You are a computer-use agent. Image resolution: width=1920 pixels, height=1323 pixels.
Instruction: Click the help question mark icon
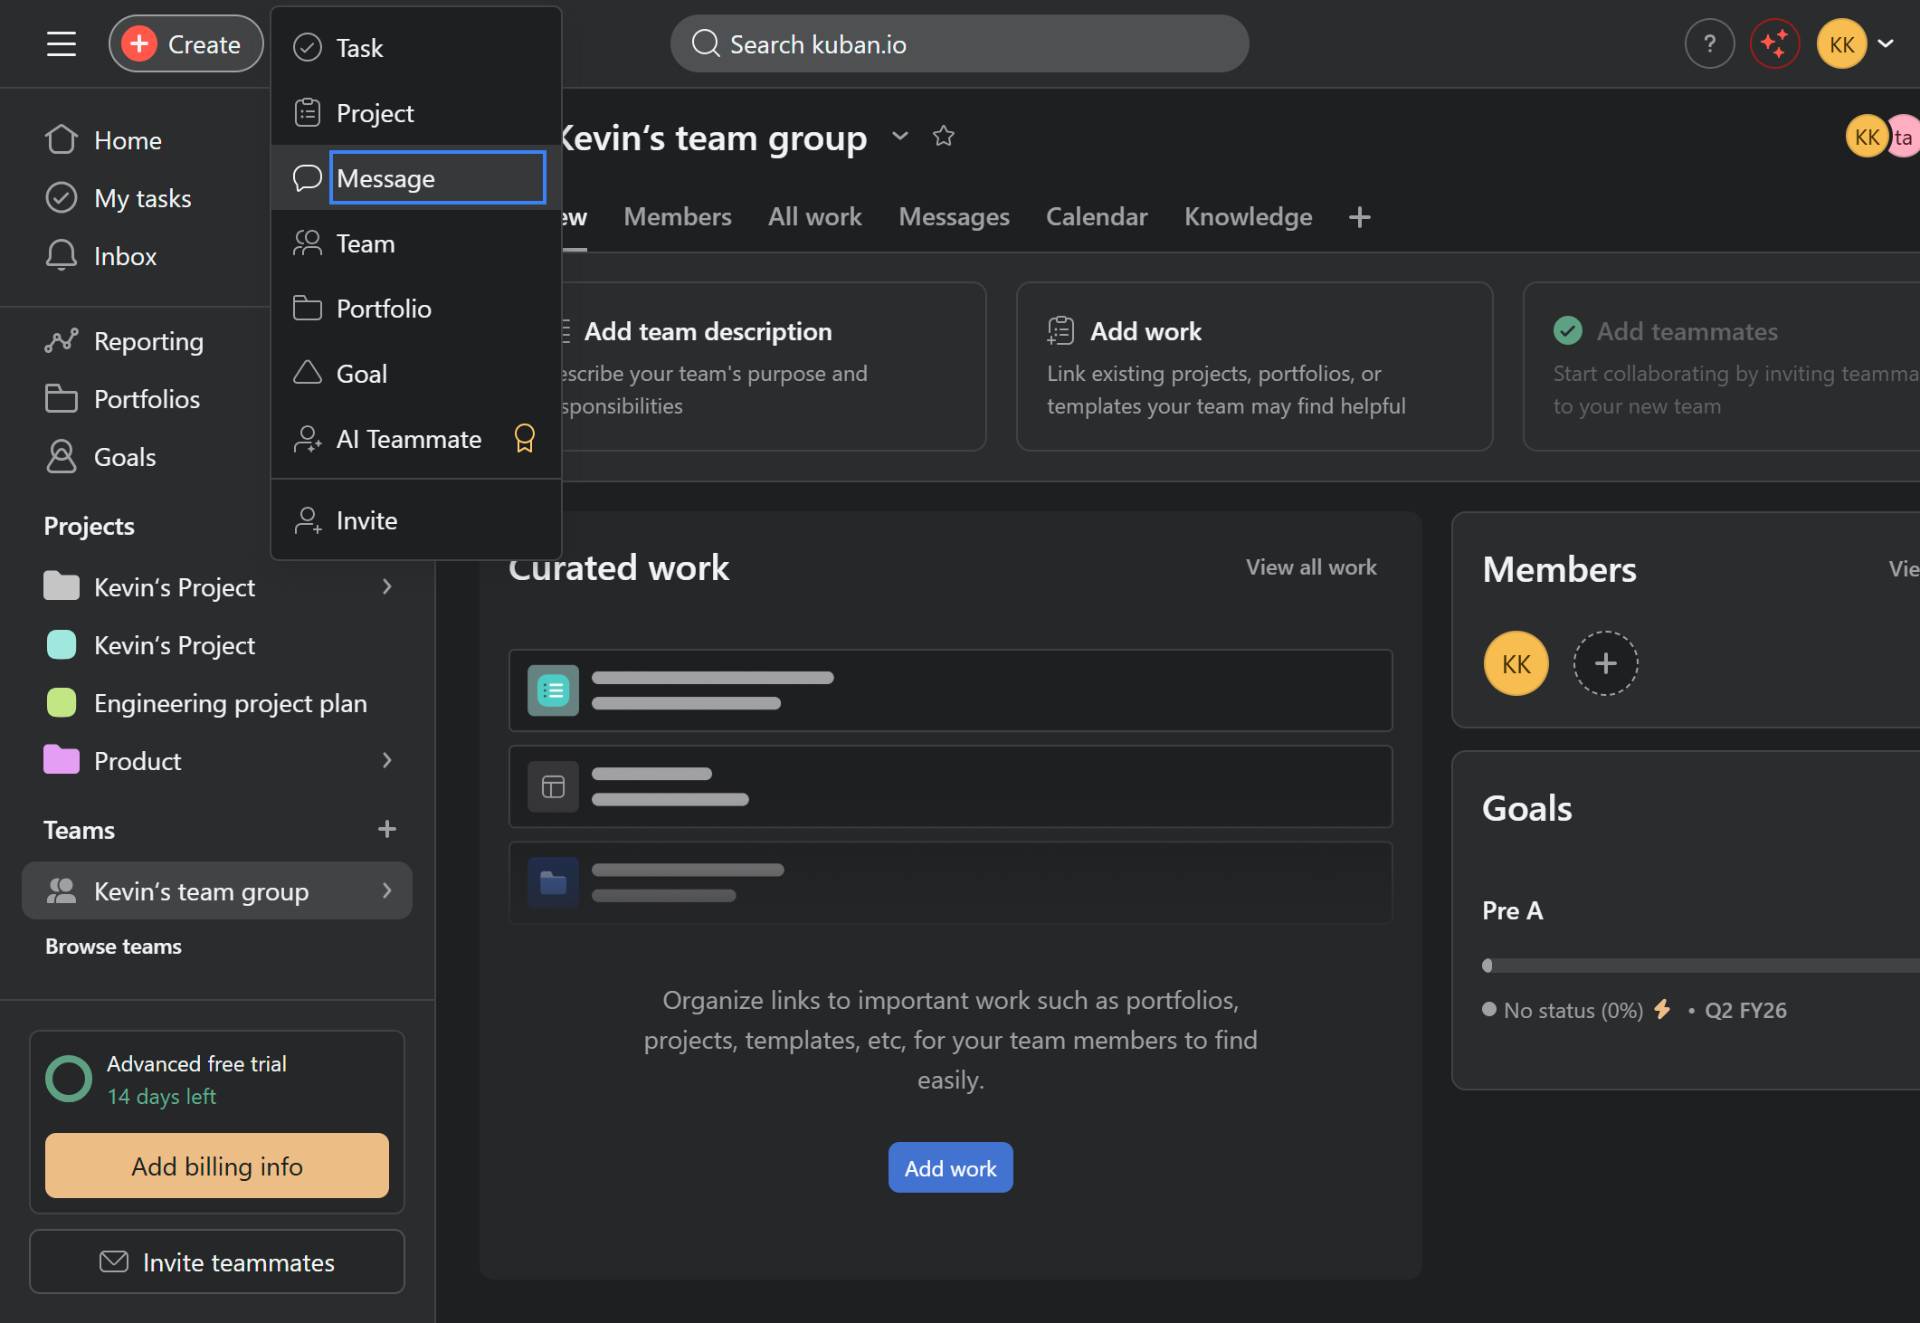pos(1709,44)
